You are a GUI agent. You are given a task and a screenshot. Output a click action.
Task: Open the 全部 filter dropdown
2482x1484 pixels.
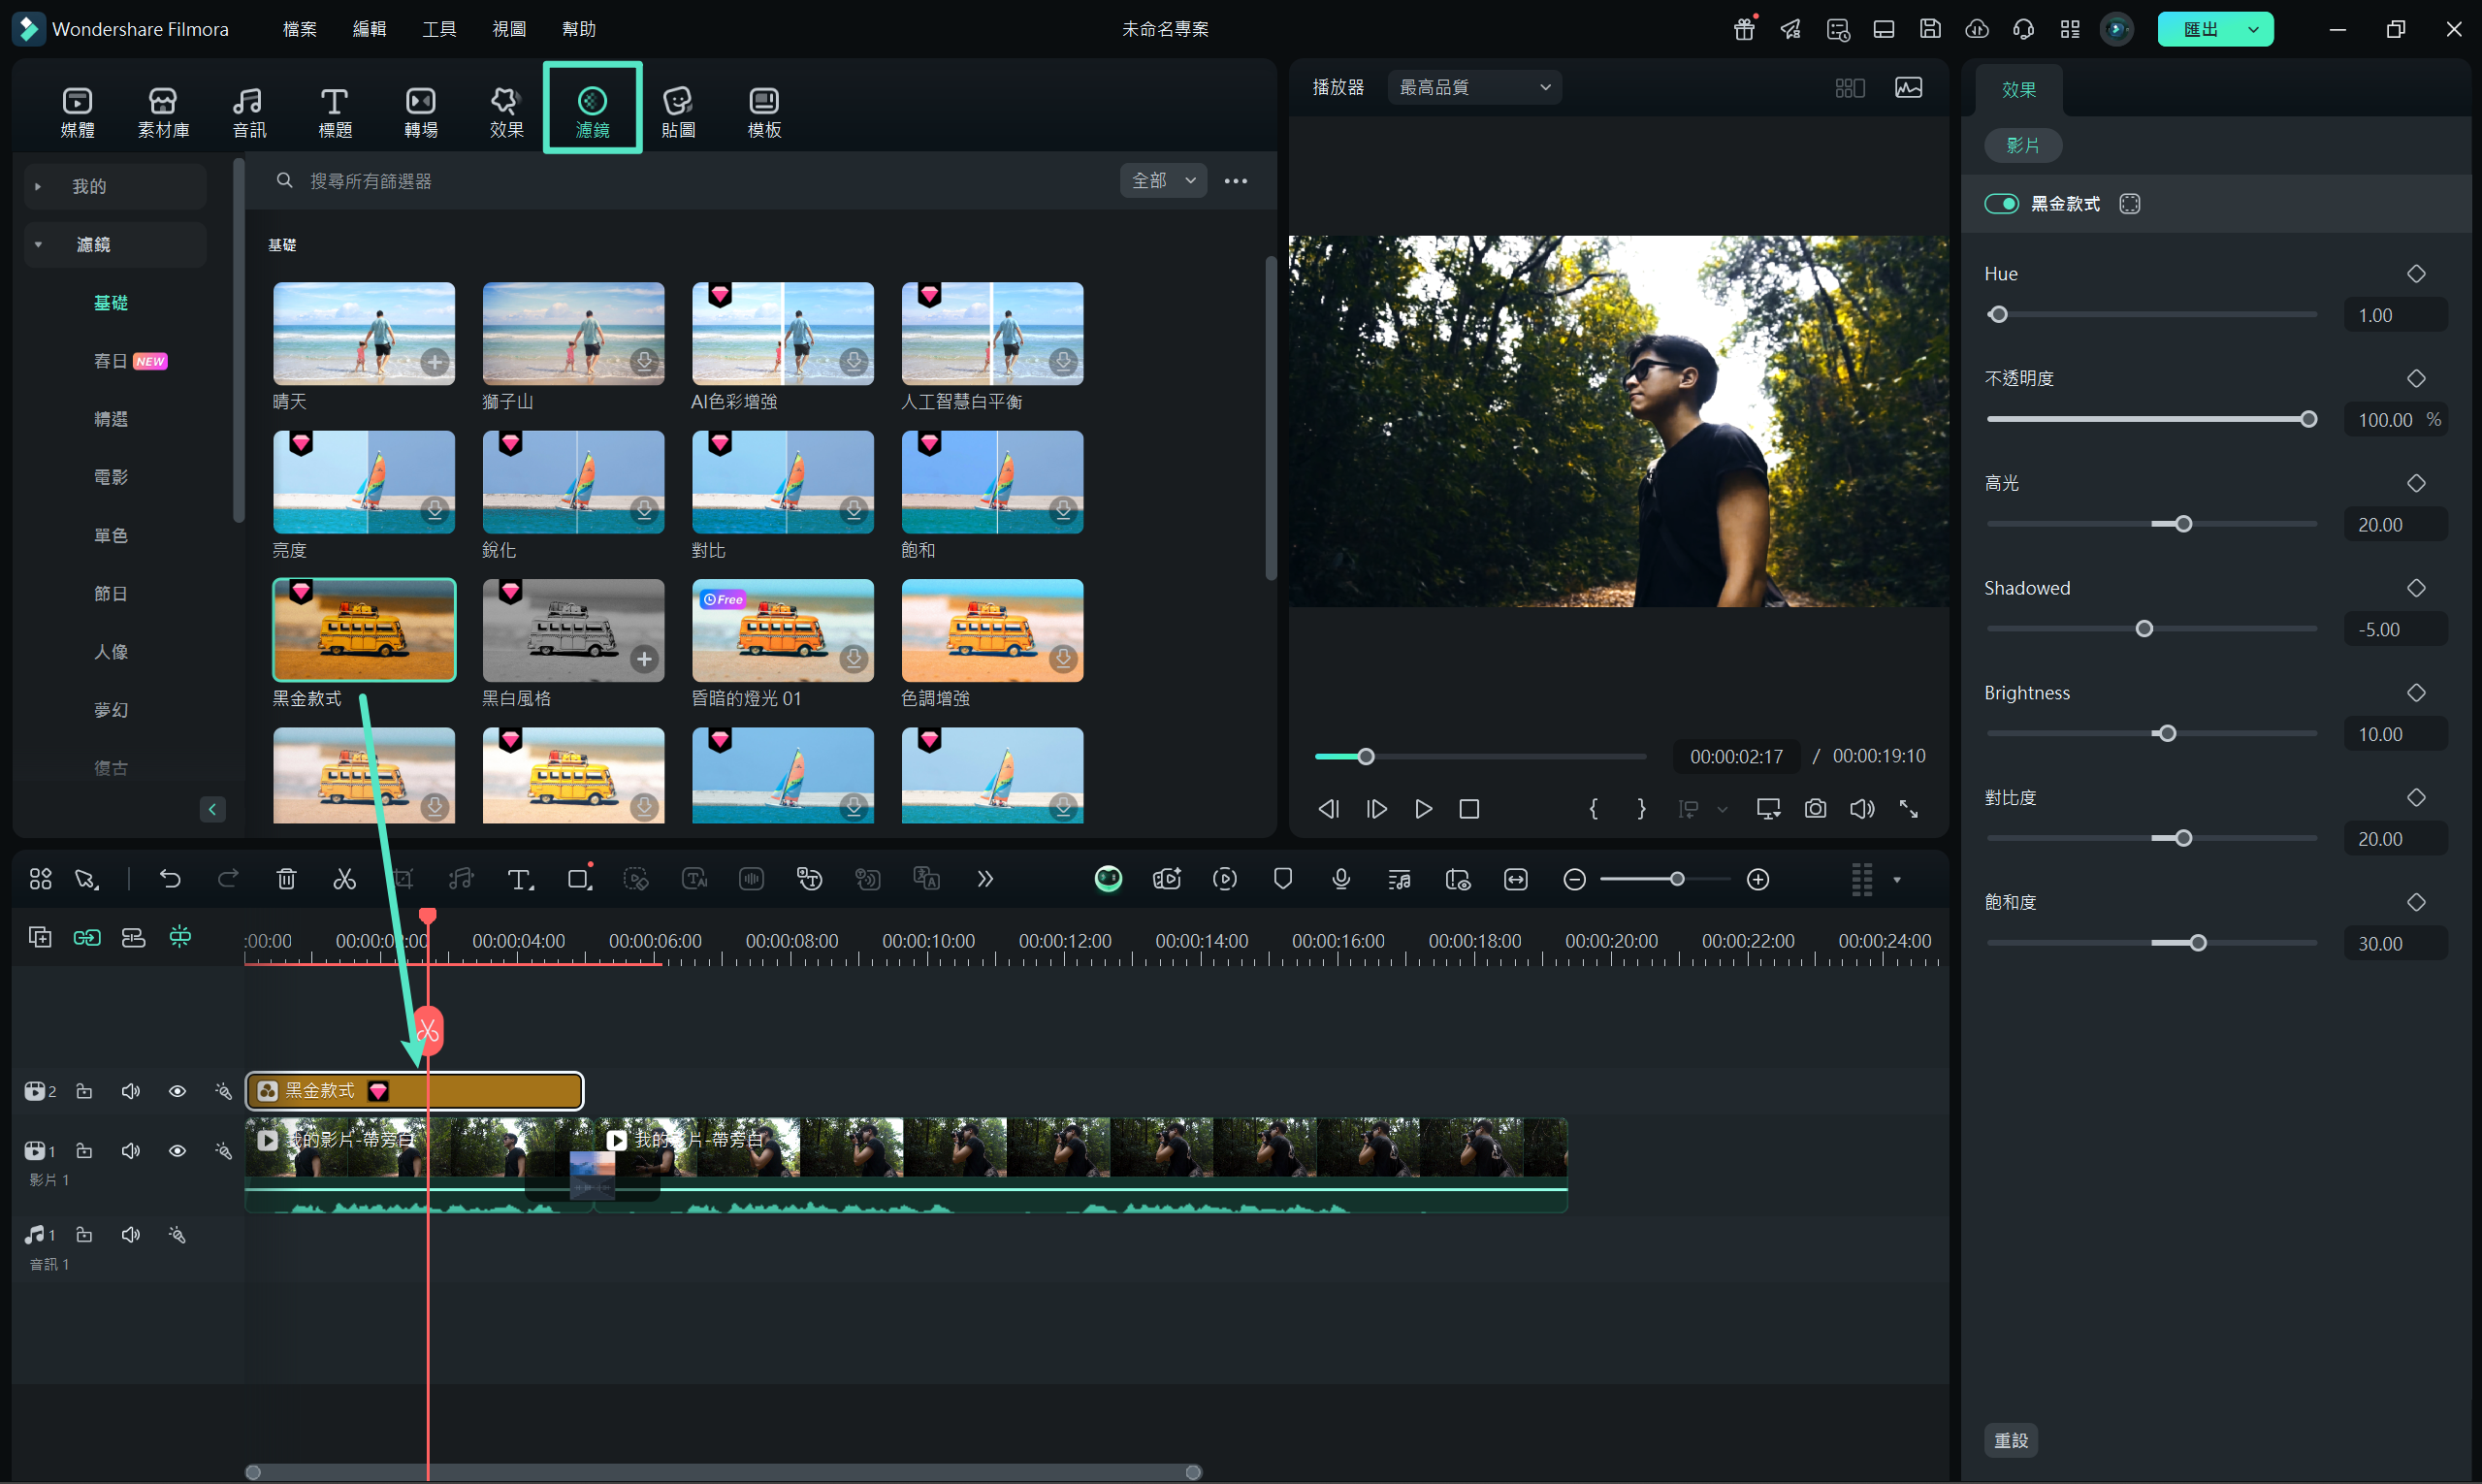click(1163, 180)
